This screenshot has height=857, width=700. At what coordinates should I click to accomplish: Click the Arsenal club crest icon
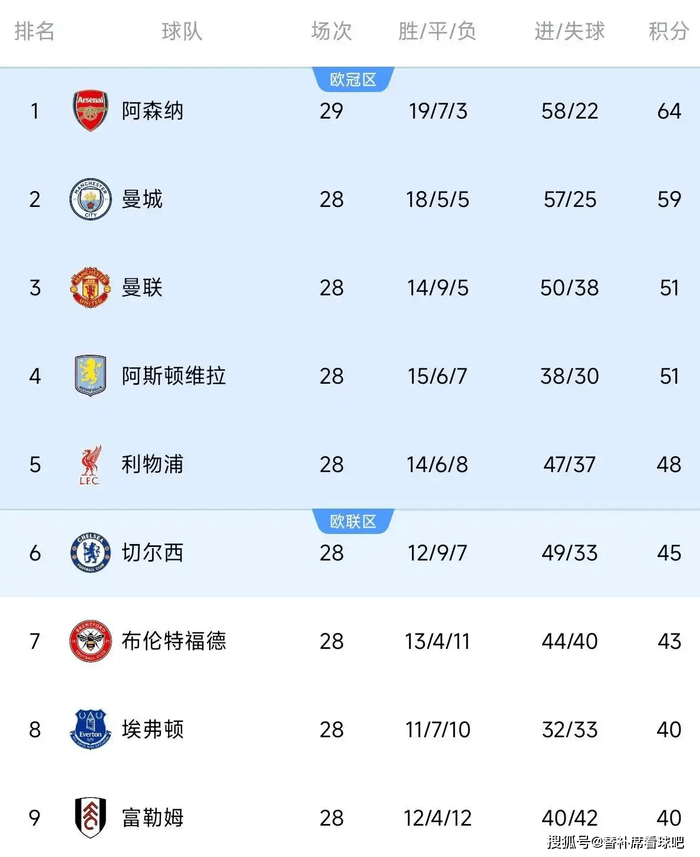[90, 111]
